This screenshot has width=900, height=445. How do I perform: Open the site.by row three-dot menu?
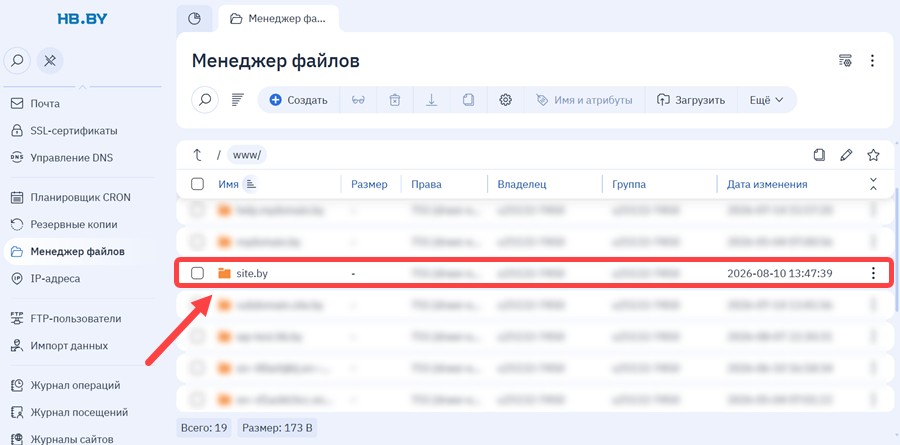873,273
